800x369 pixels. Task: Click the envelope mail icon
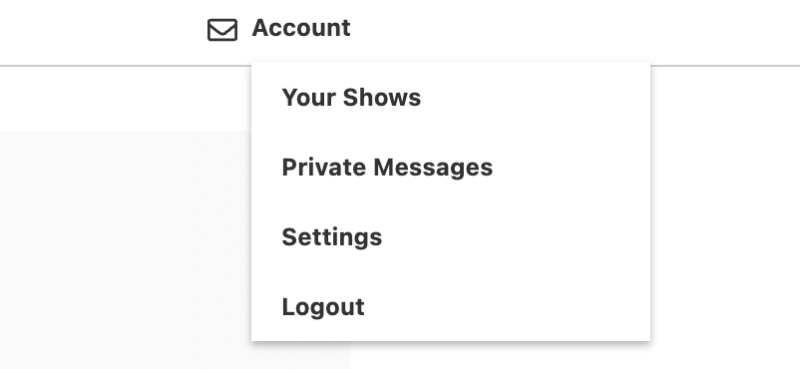[x=222, y=30]
